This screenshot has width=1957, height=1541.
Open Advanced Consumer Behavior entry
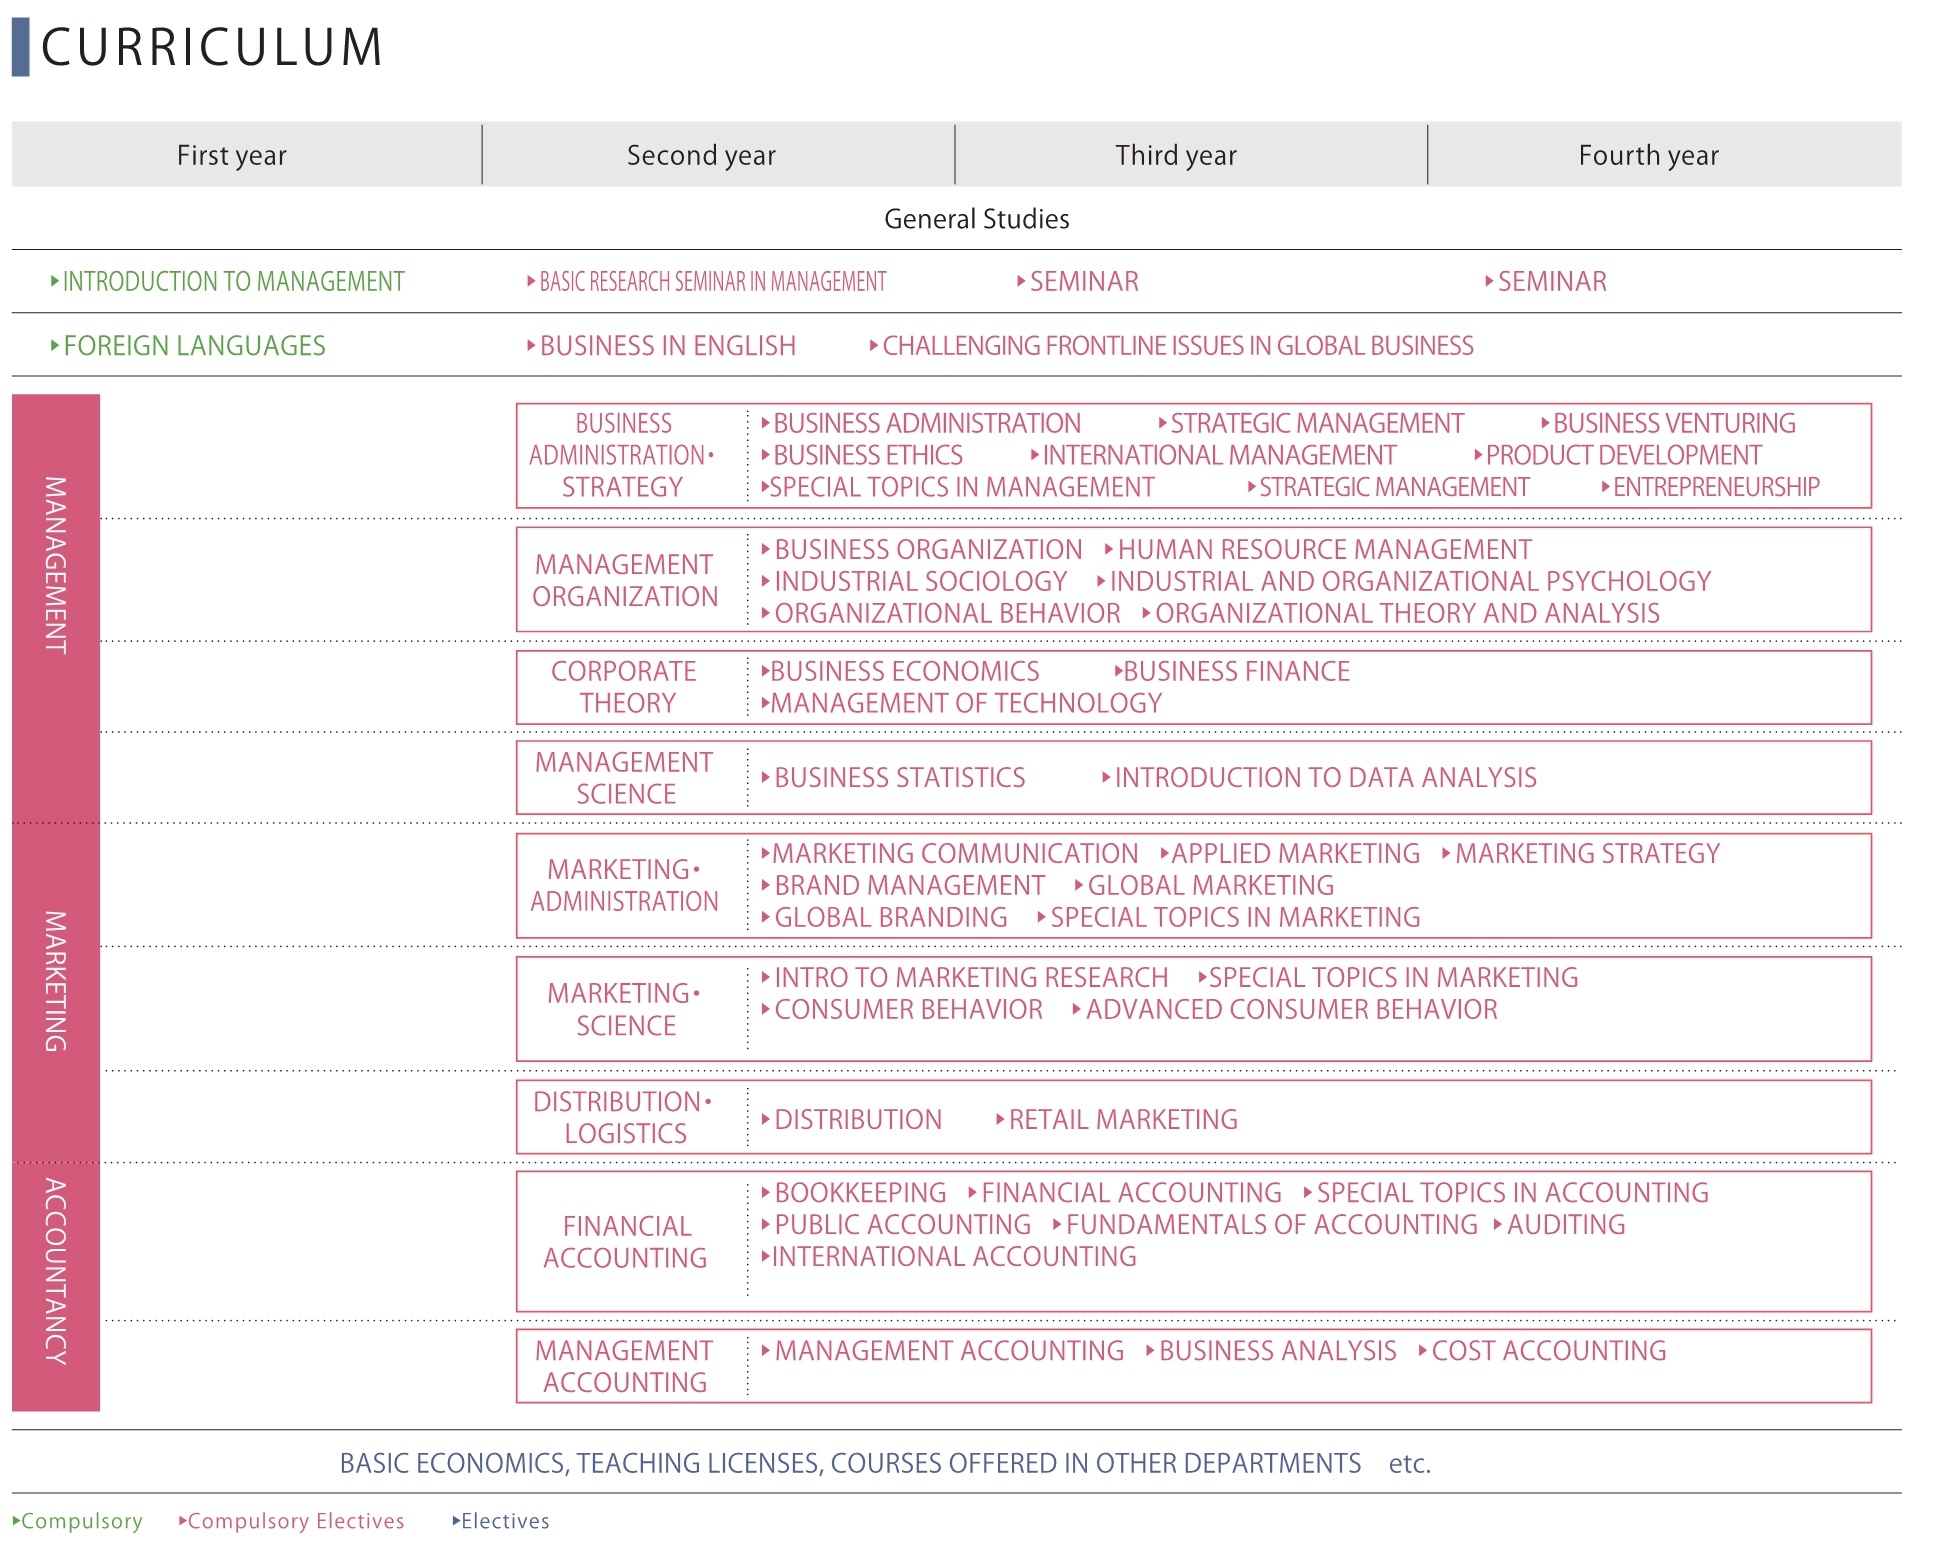(1291, 1010)
